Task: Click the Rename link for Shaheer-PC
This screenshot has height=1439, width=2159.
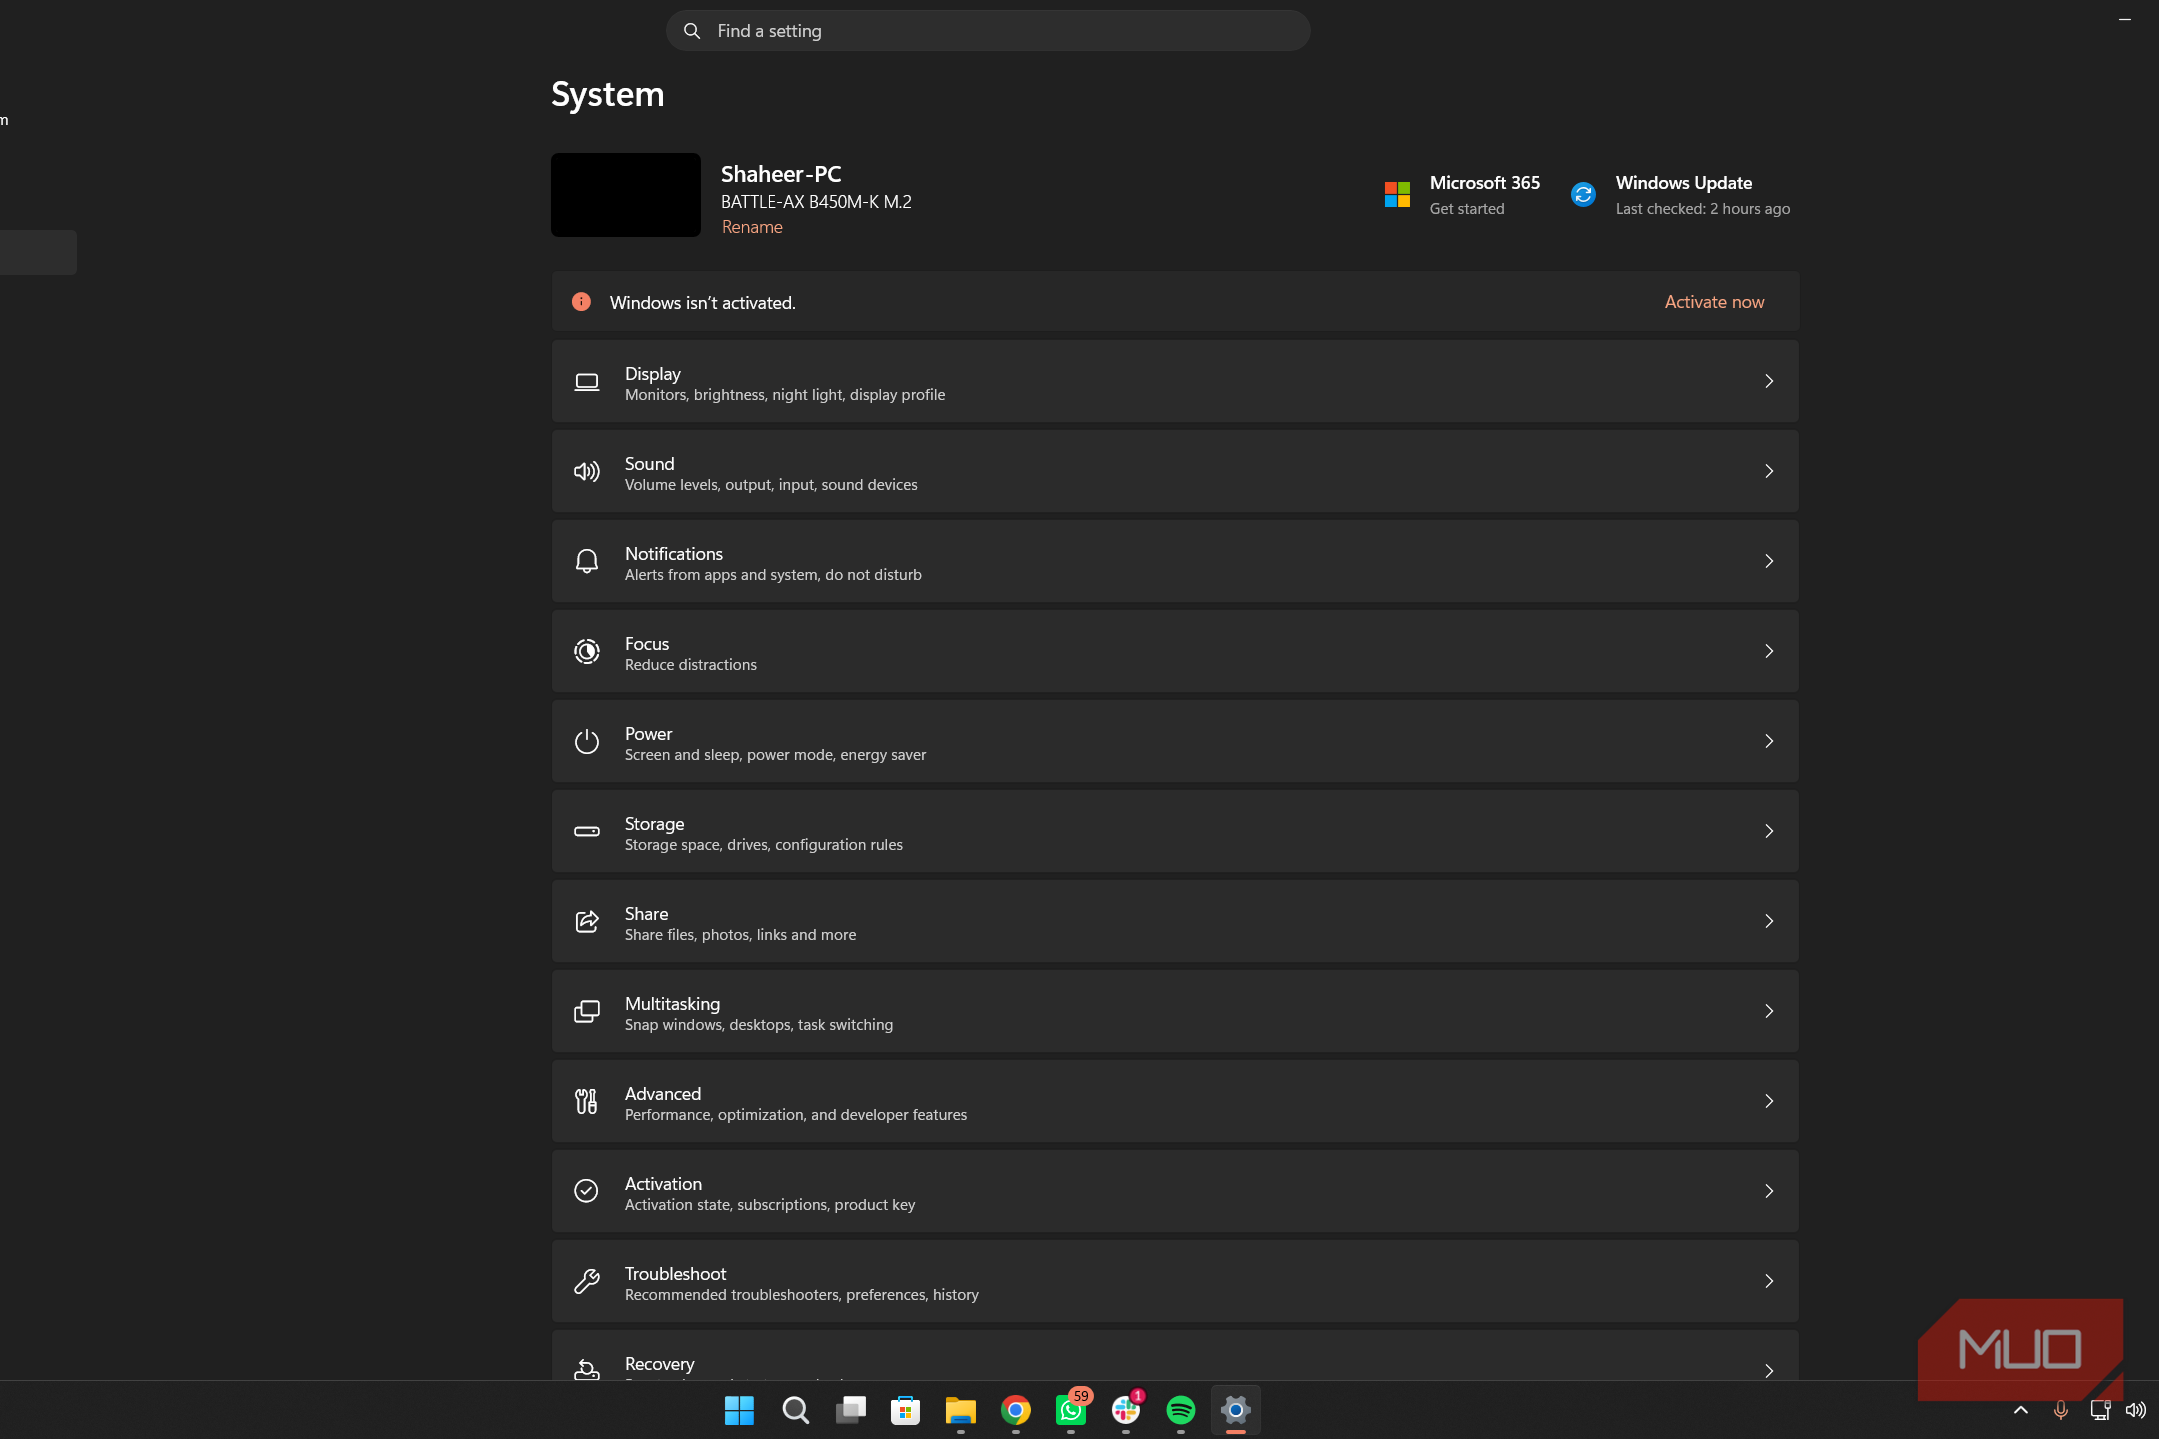Action: (752, 227)
